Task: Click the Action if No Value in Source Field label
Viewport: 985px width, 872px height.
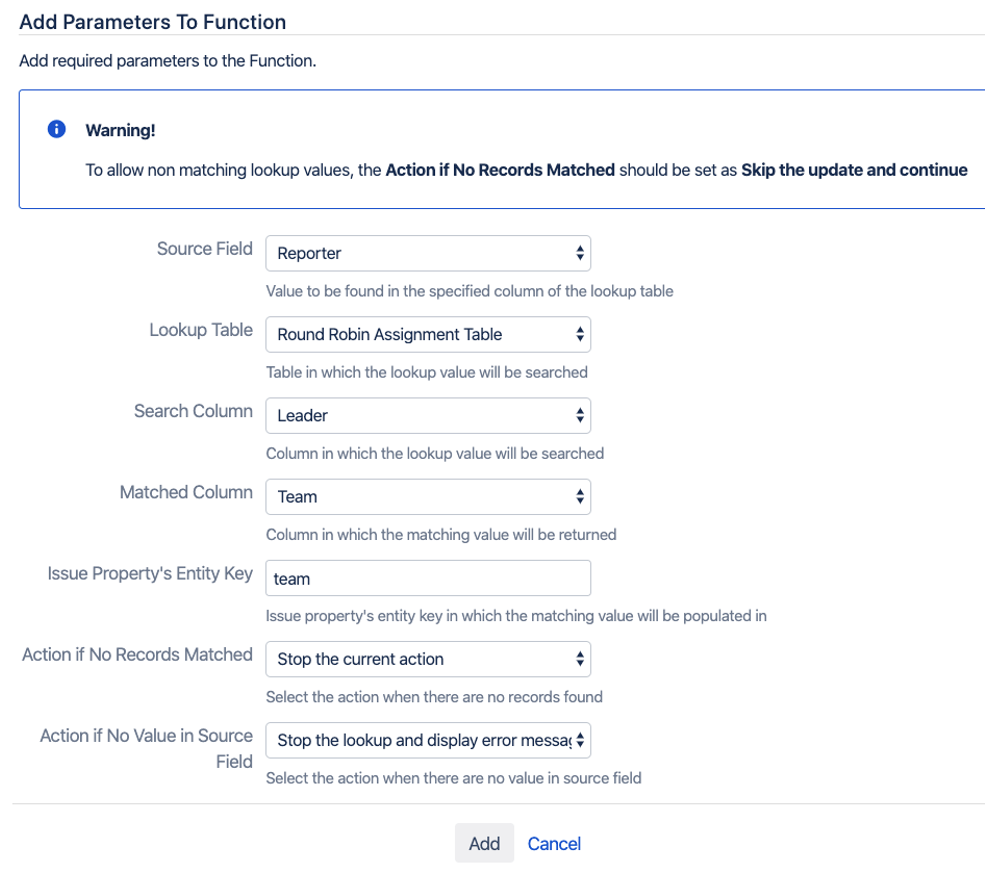Action: click(146, 748)
